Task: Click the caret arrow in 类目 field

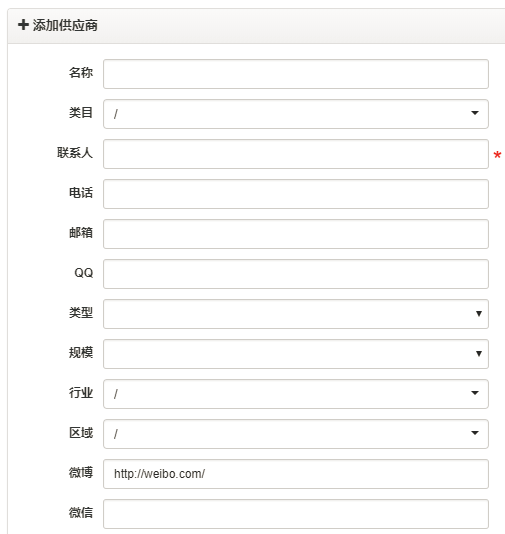Action: click(475, 113)
